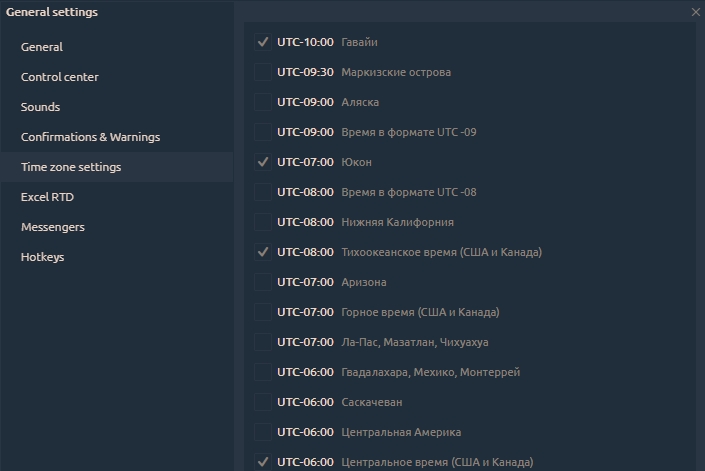Tick the Саскачеван time zone checkbox
This screenshot has height=471, width=705.
[263, 402]
